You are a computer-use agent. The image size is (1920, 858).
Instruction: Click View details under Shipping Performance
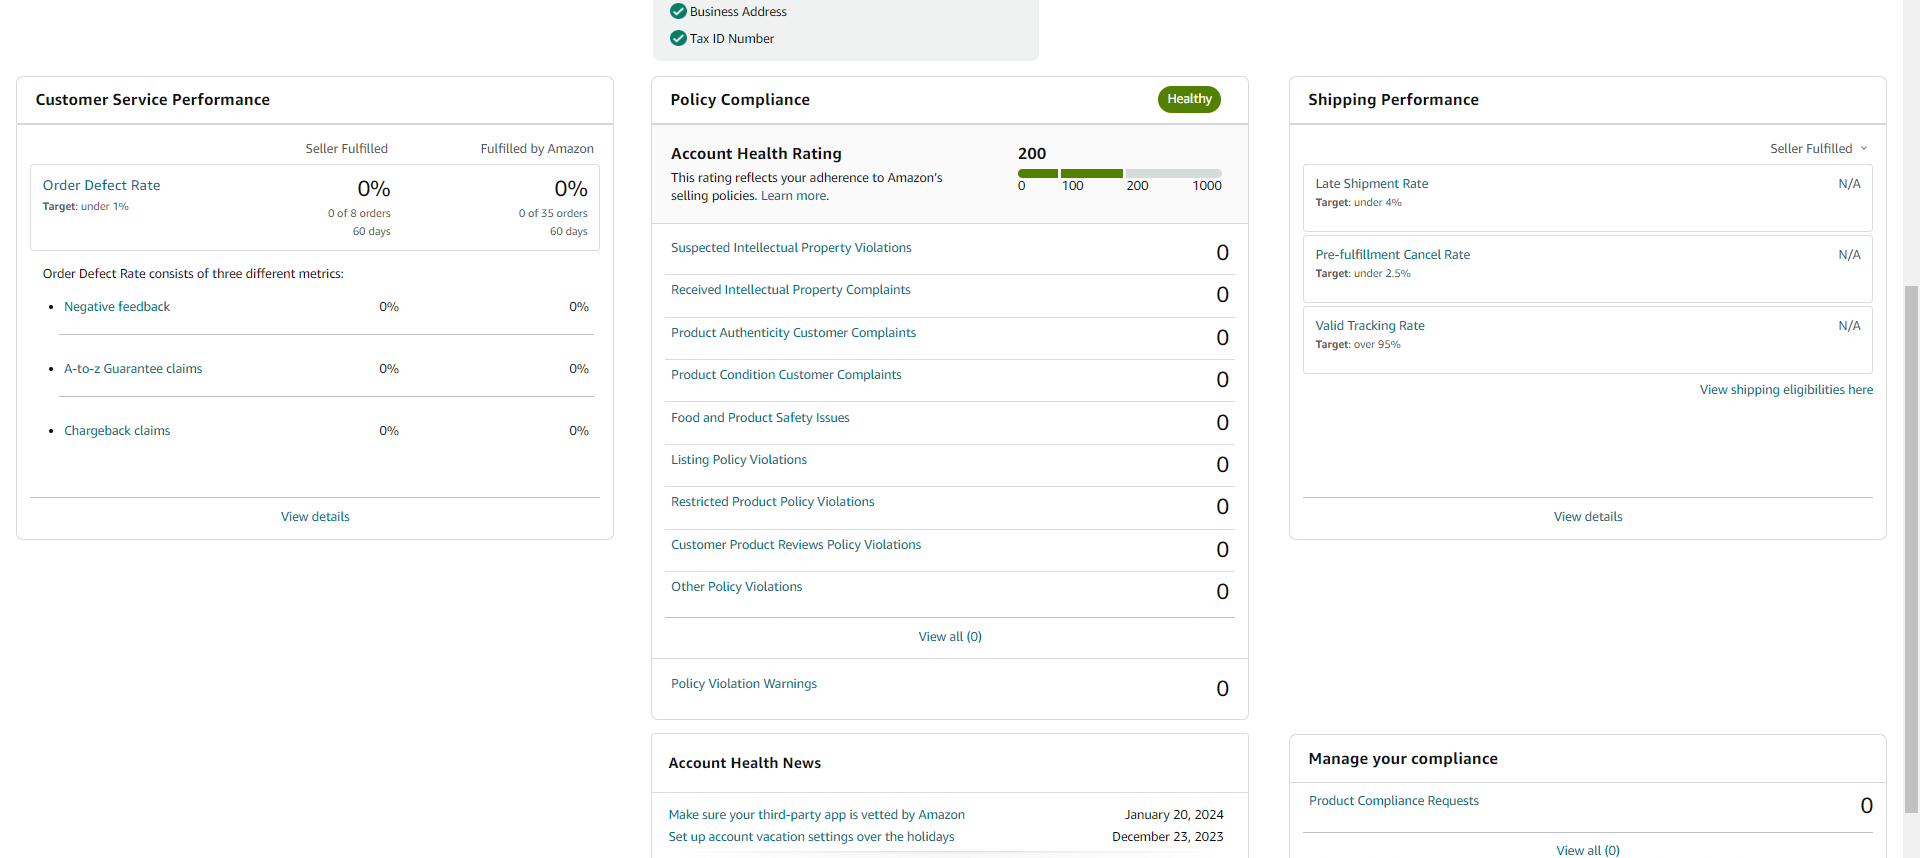pos(1588,517)
